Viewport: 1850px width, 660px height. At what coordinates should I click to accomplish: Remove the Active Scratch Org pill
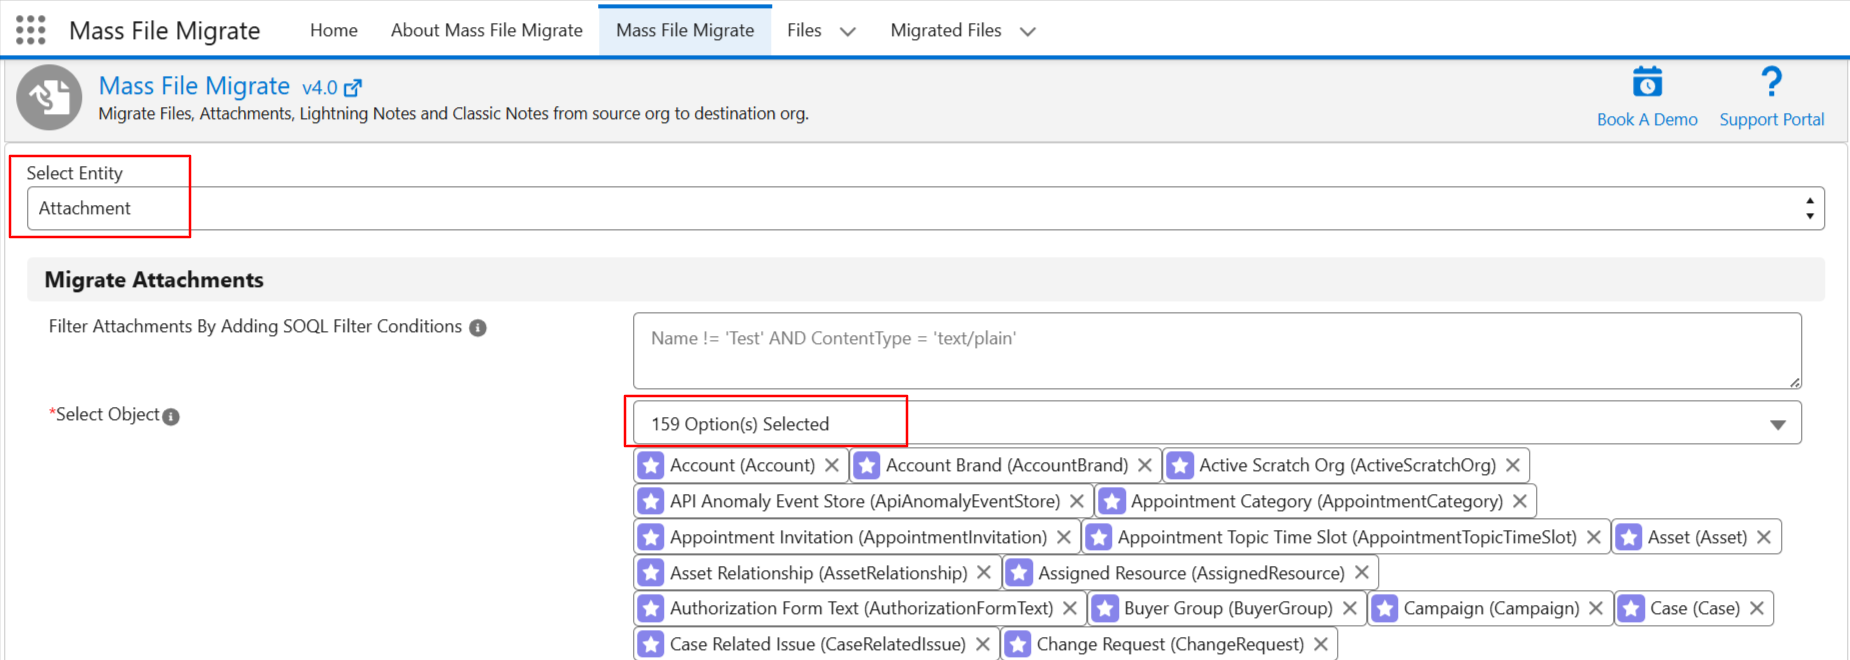[x=1513, y=465]
